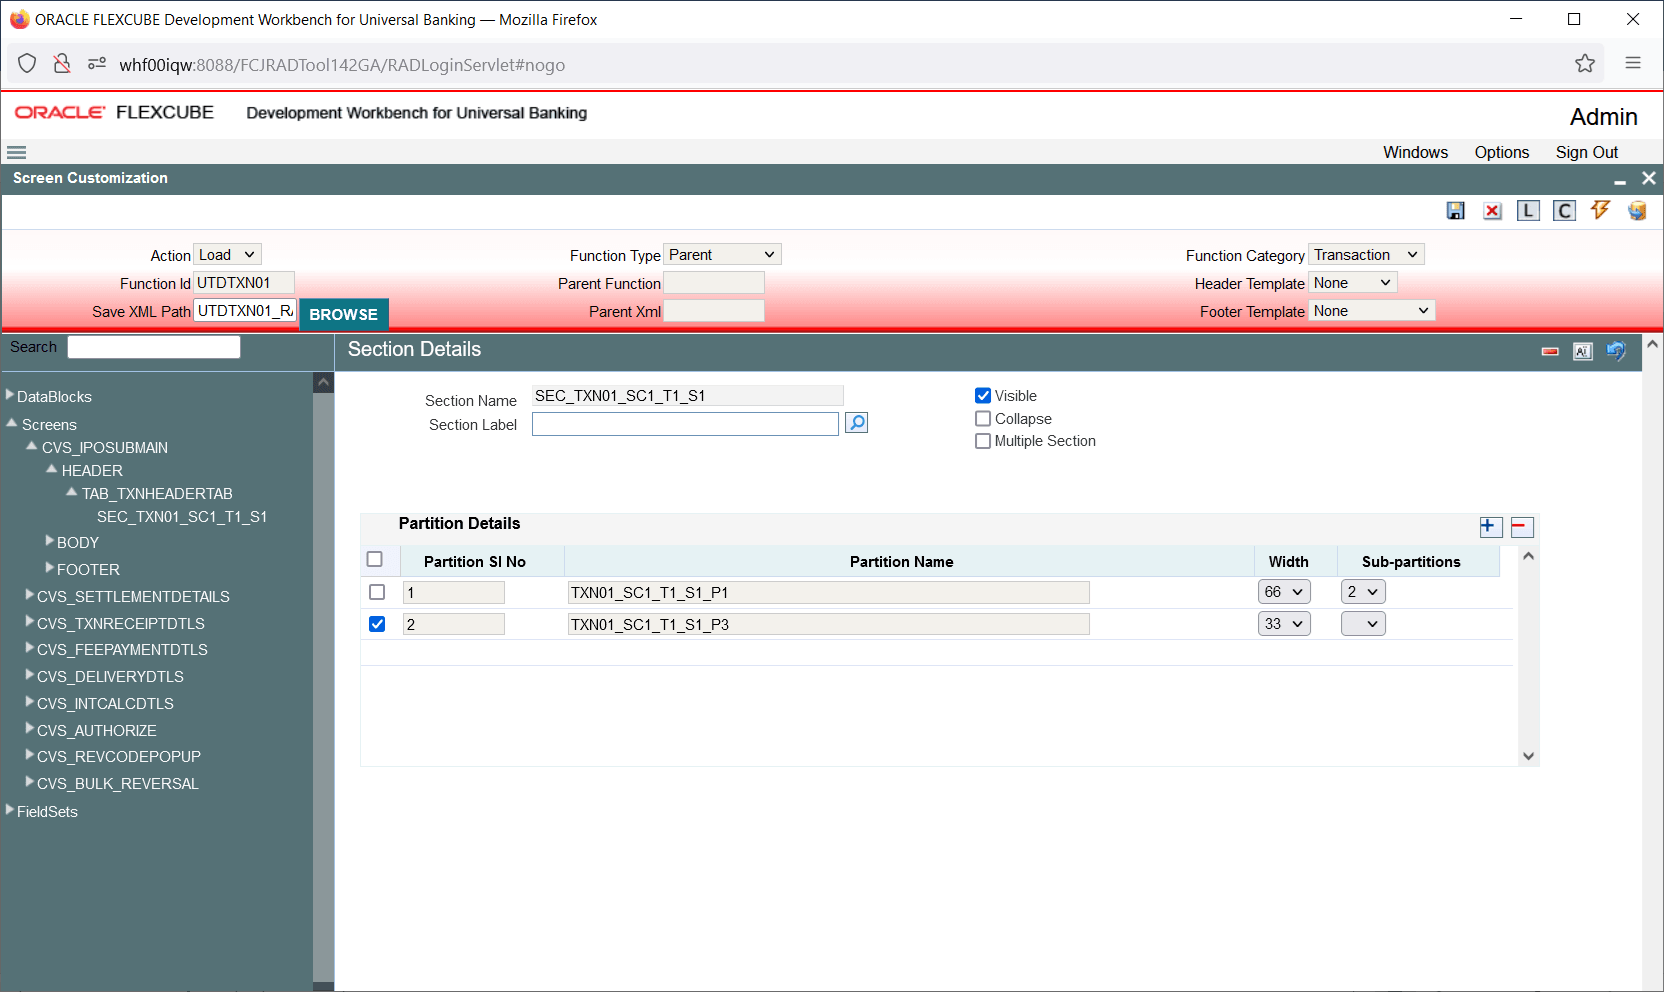Viewport: 1664px width, 992px height.
Task: Click the BROWSE button
Action: point(343,314)
